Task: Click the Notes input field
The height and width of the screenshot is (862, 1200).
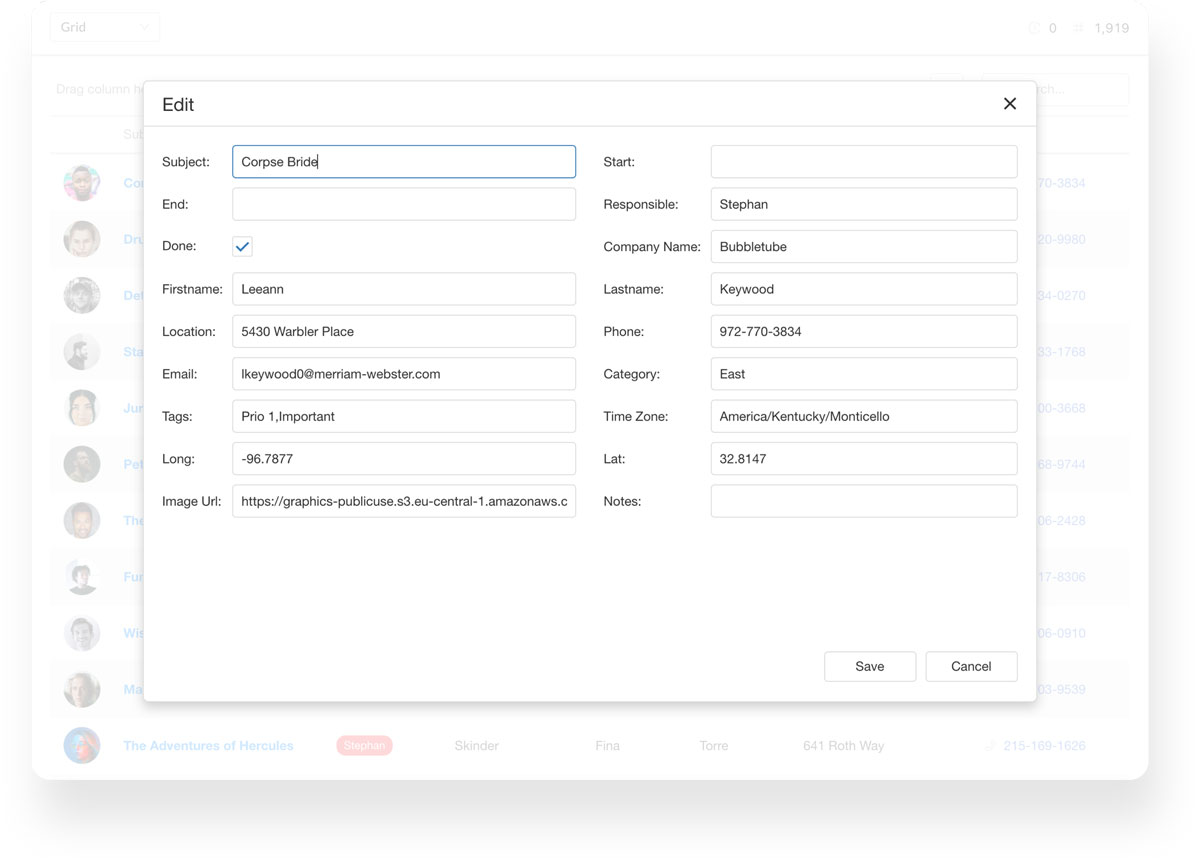Action: pos(863,500)
